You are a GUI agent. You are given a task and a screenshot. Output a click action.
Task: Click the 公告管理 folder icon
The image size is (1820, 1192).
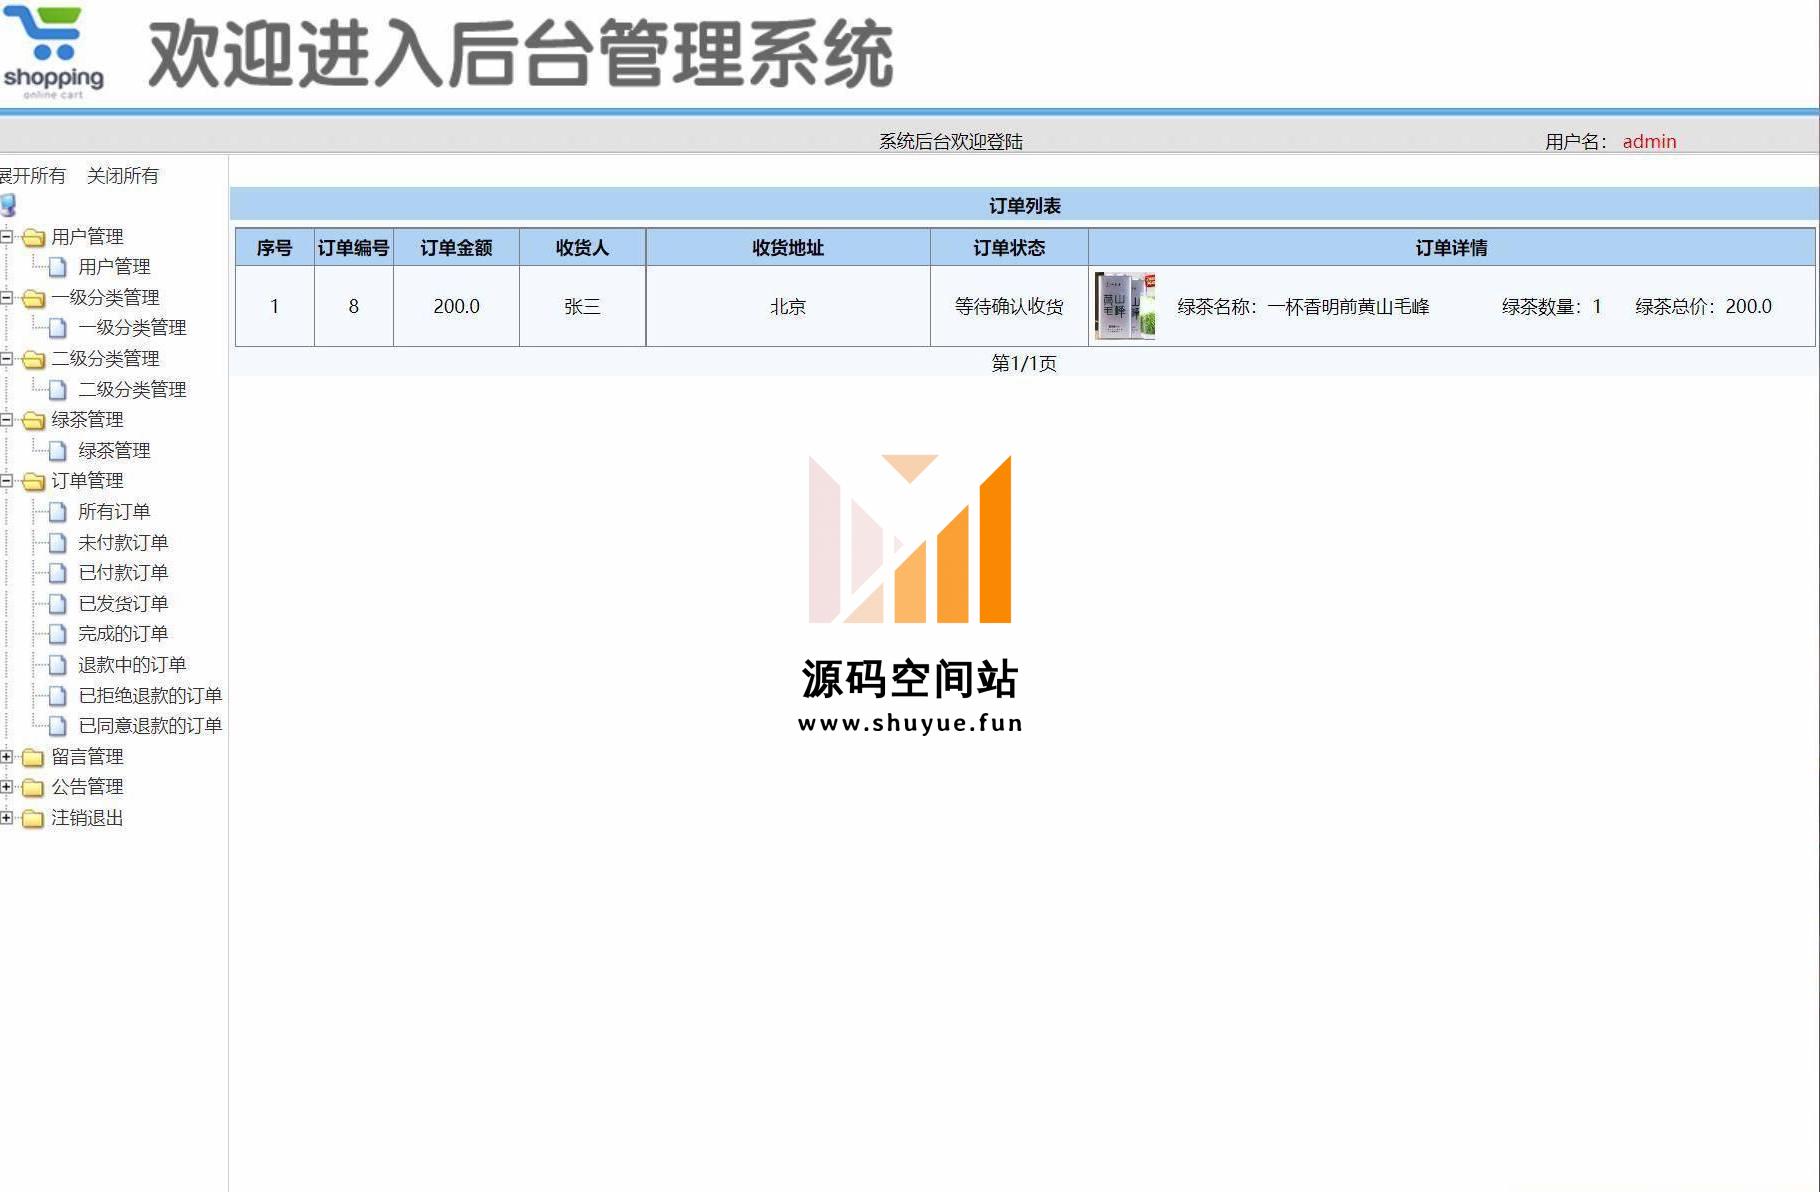coord(34,788)
